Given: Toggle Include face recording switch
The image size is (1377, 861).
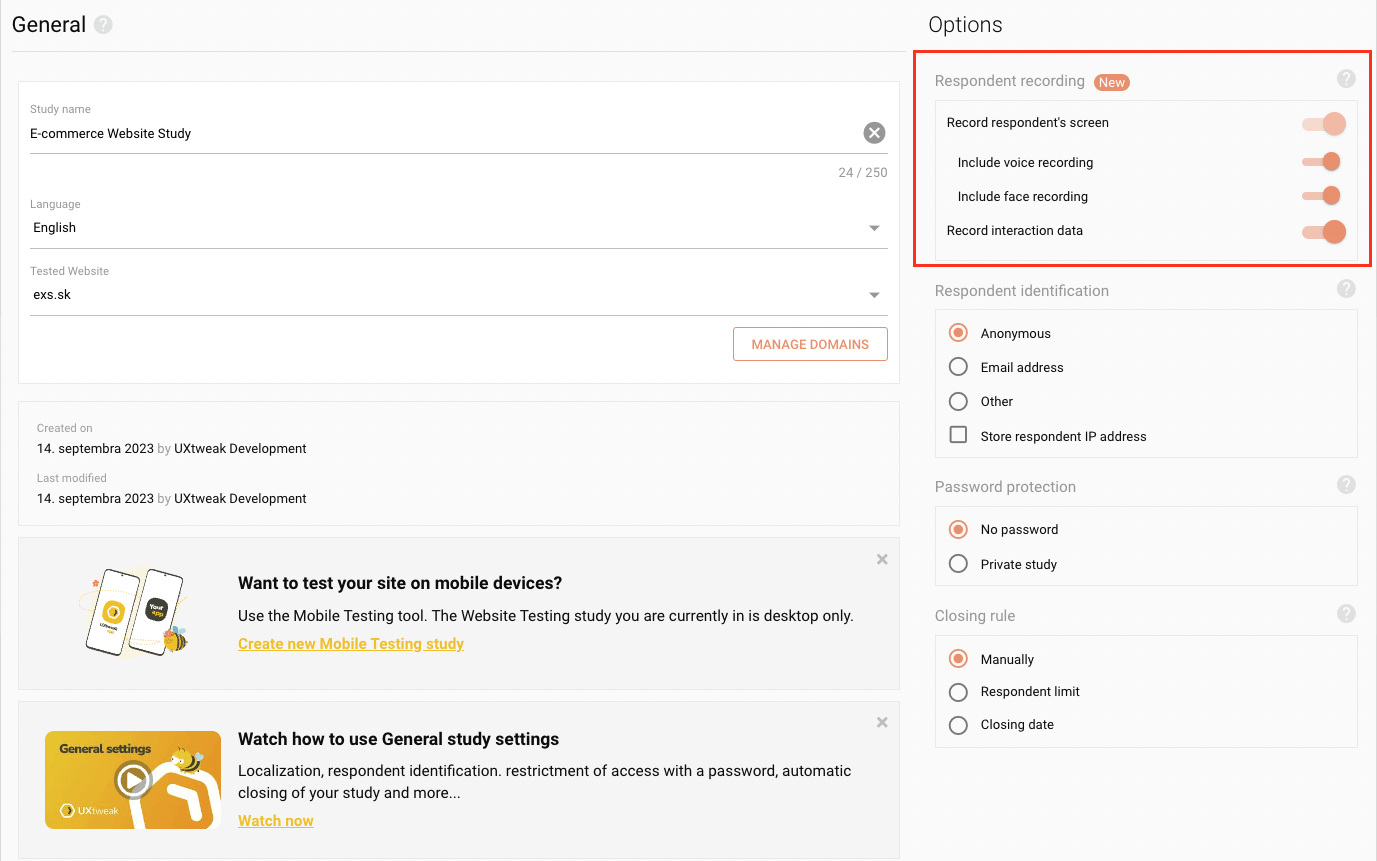Looking at the screenshot, I should pyautogui.click(x=1322, y=196).
